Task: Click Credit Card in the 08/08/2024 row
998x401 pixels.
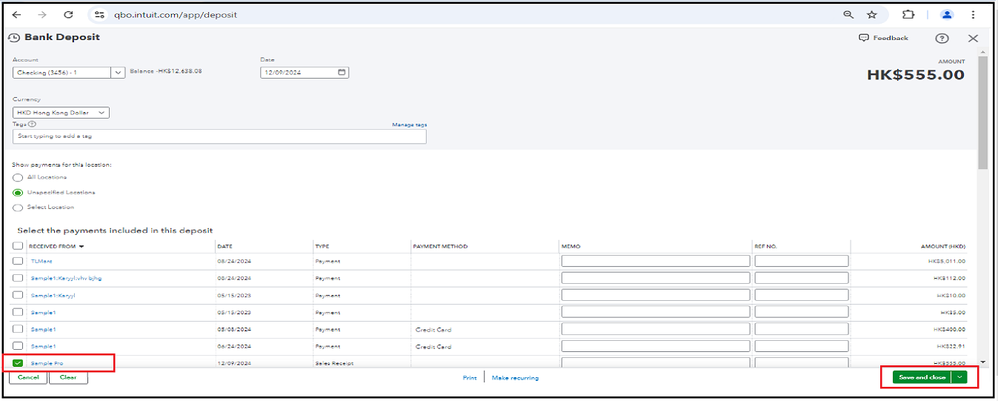Action: point(433,330)
